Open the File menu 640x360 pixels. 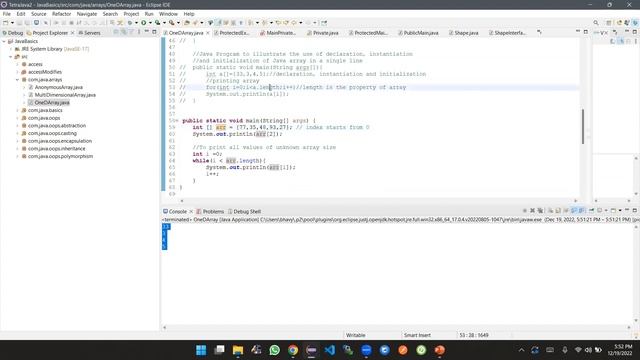(x=7, y=14)
